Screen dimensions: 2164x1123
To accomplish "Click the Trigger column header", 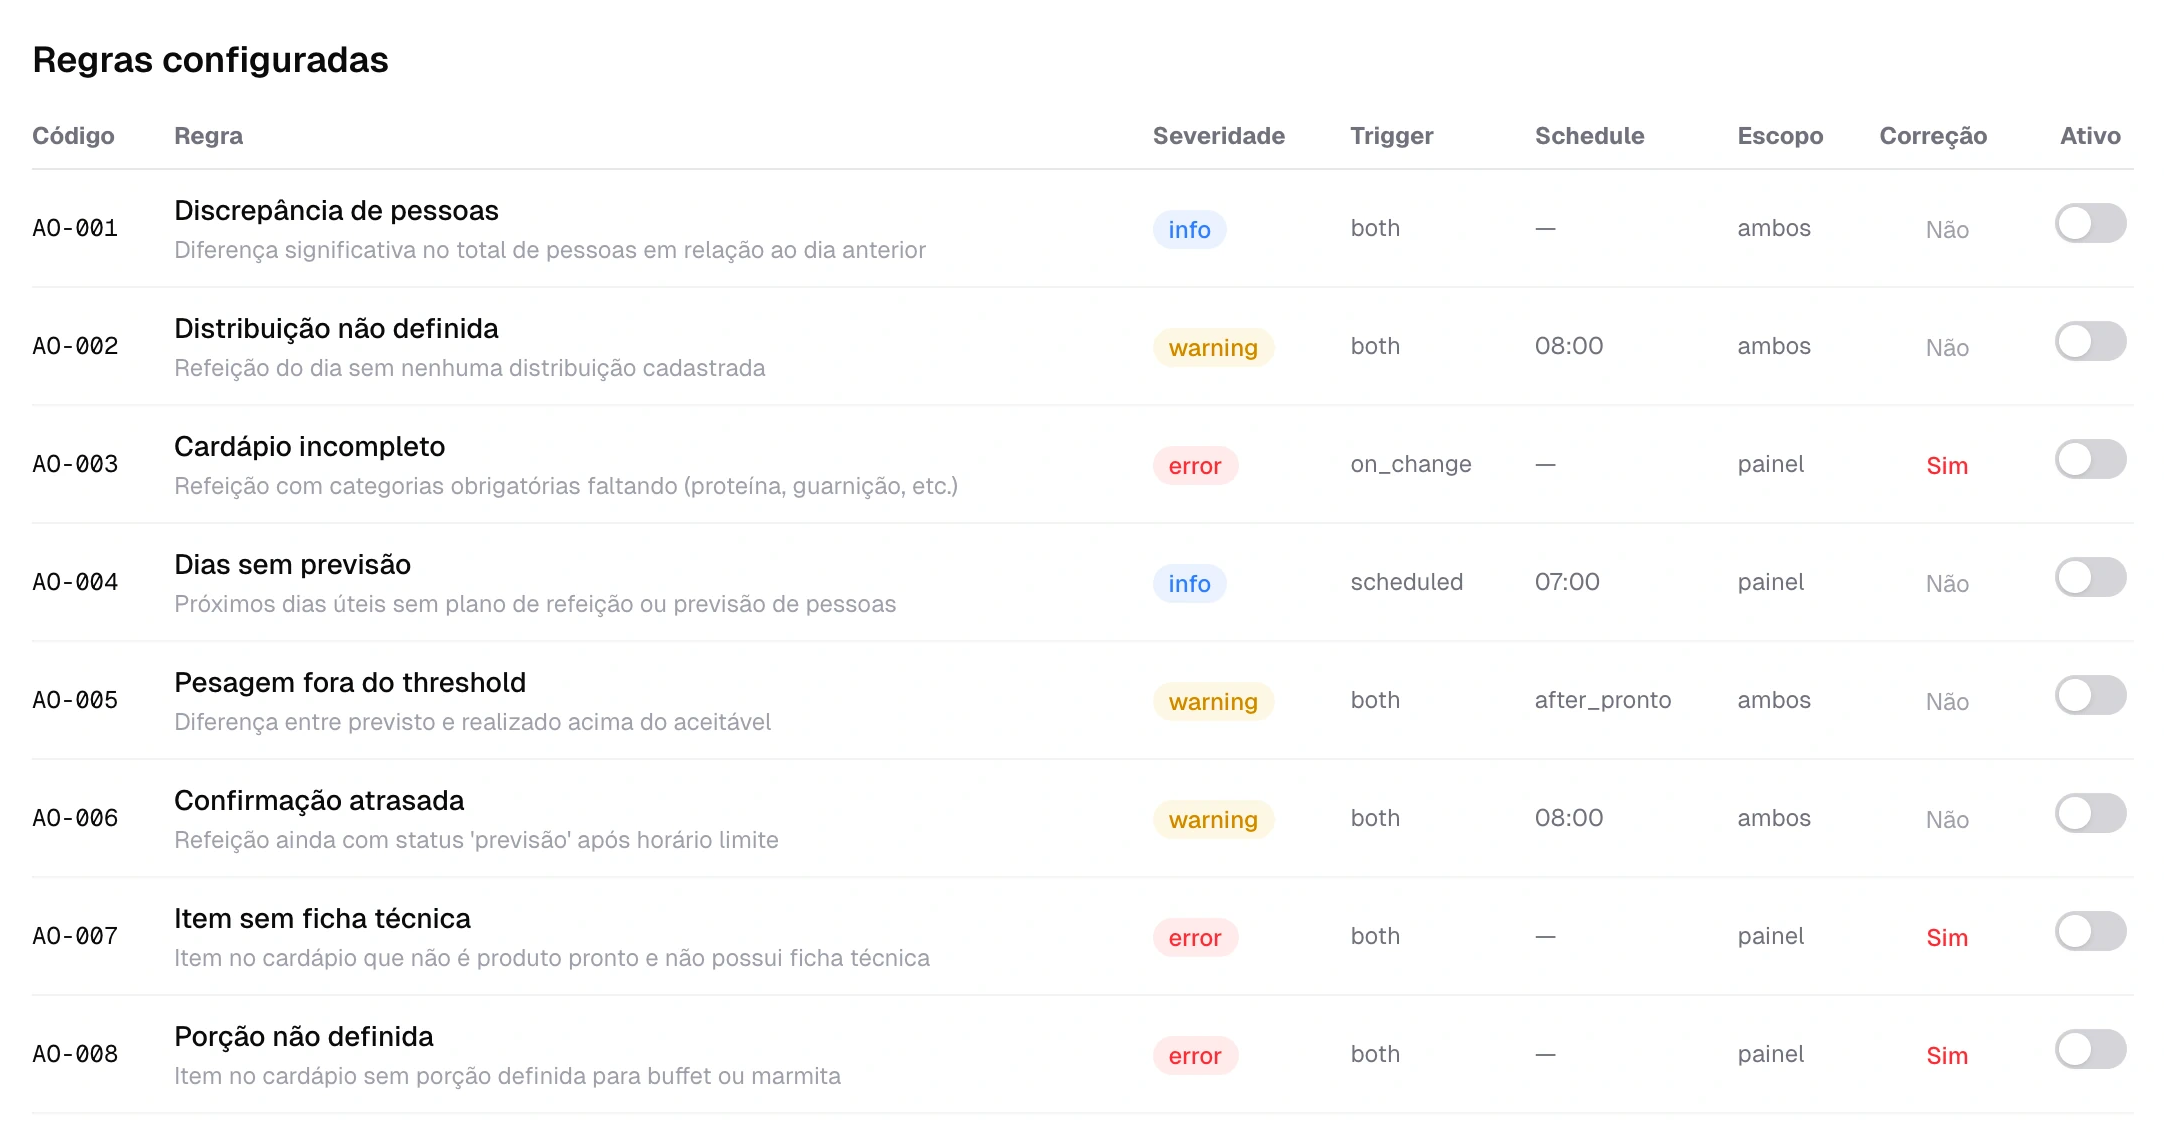I will [1391, 136].
